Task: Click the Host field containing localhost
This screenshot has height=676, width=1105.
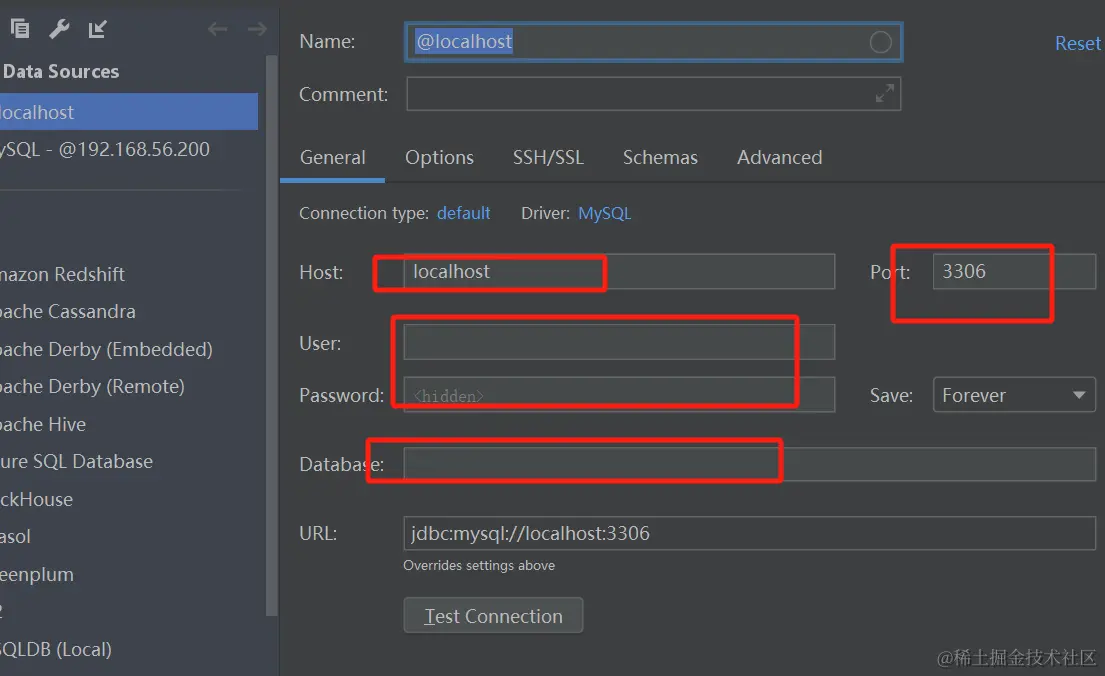Action: pyautogui.click(x=619, y=271)
